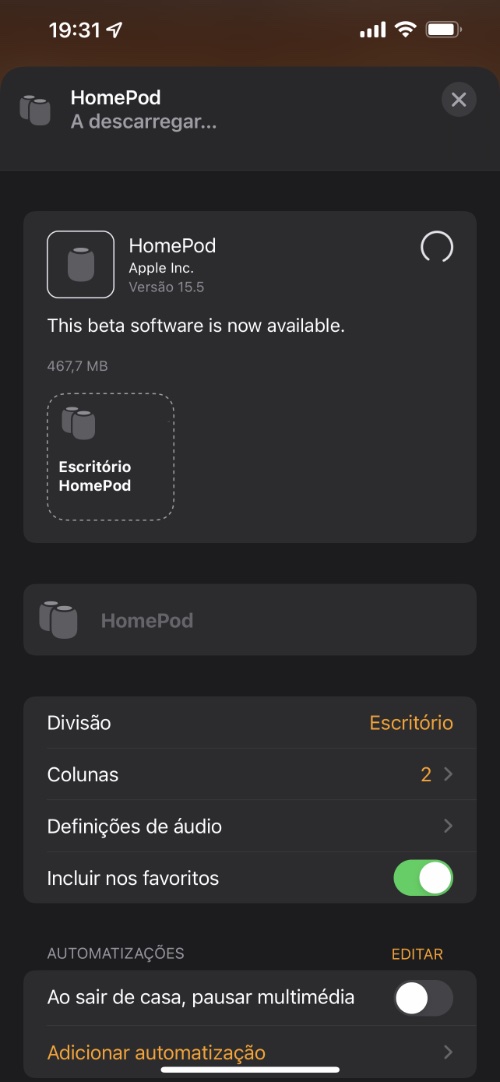This screenshot has height=1082, width=500.
Task: Close the HomePod settings sheet
Action: tap(459, 100)
